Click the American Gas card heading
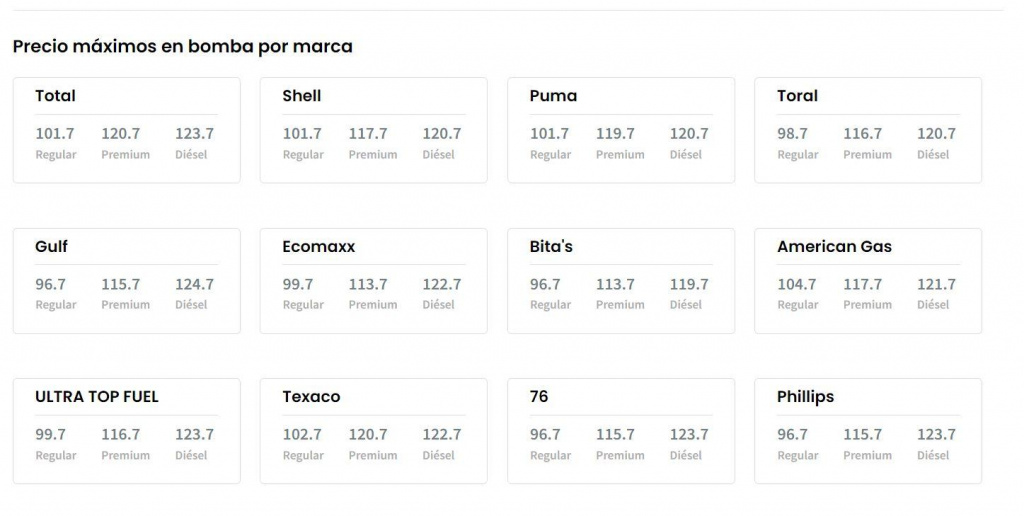 (834, 246)
